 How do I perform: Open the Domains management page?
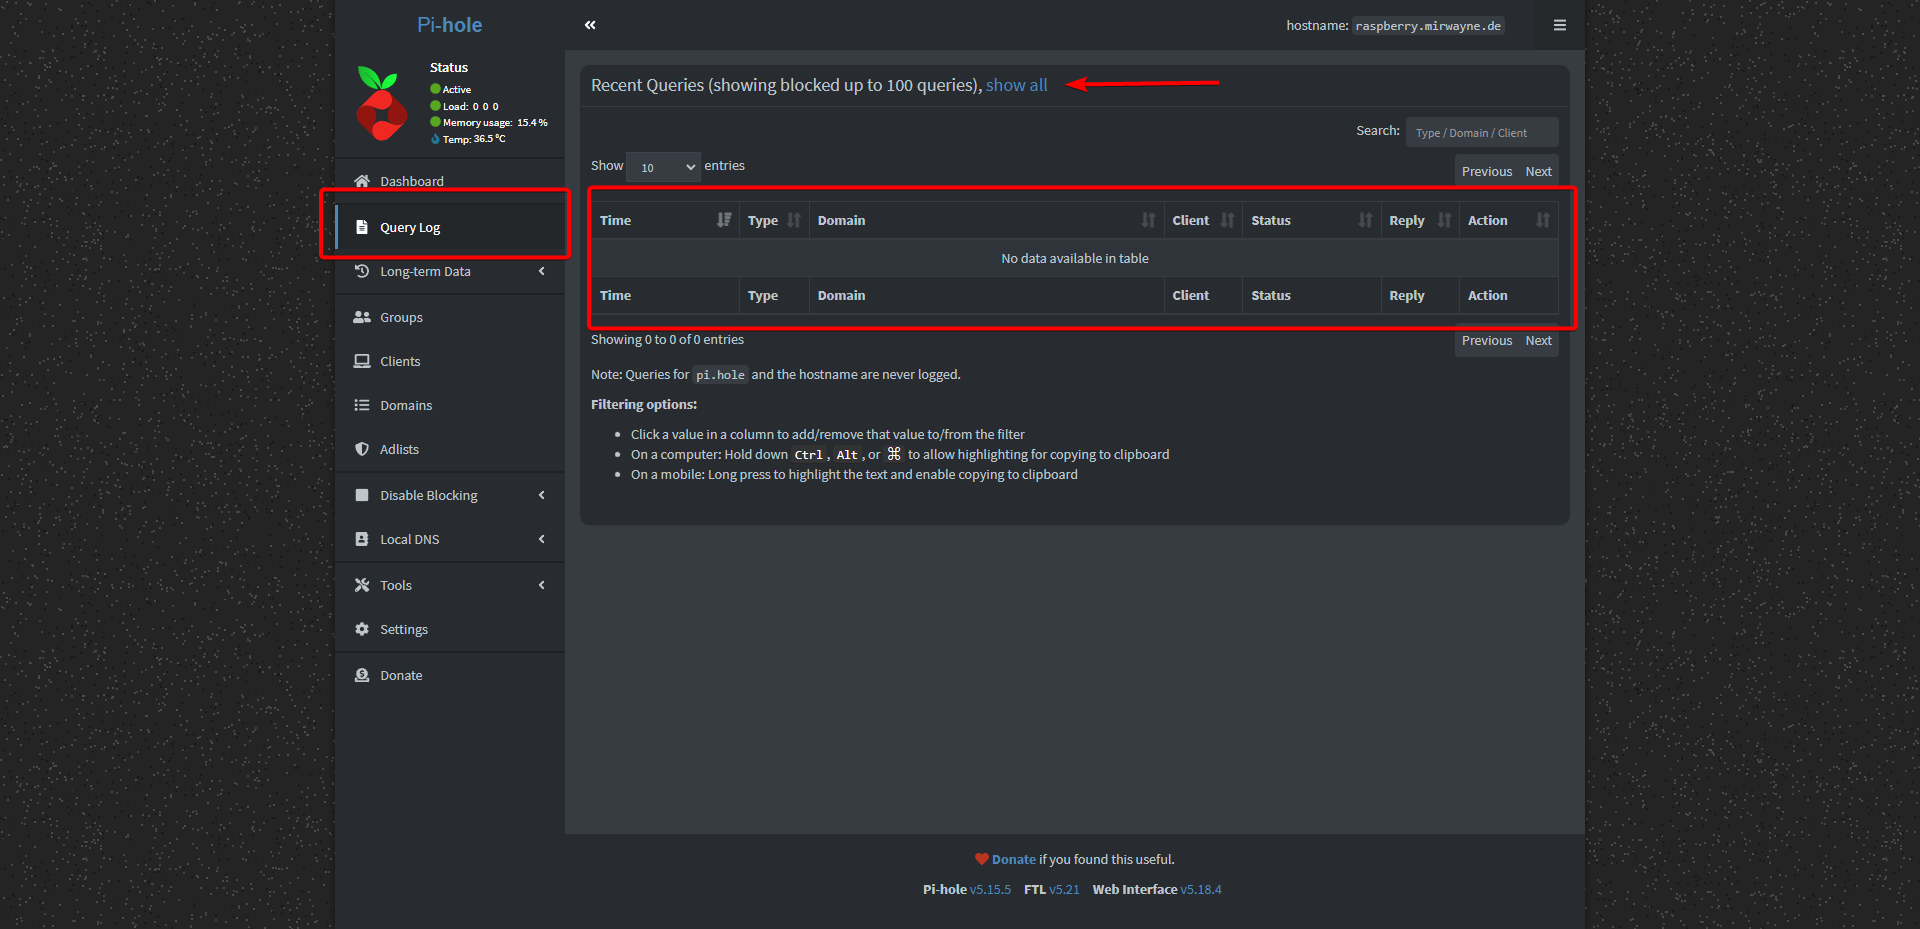coord(405,405)
